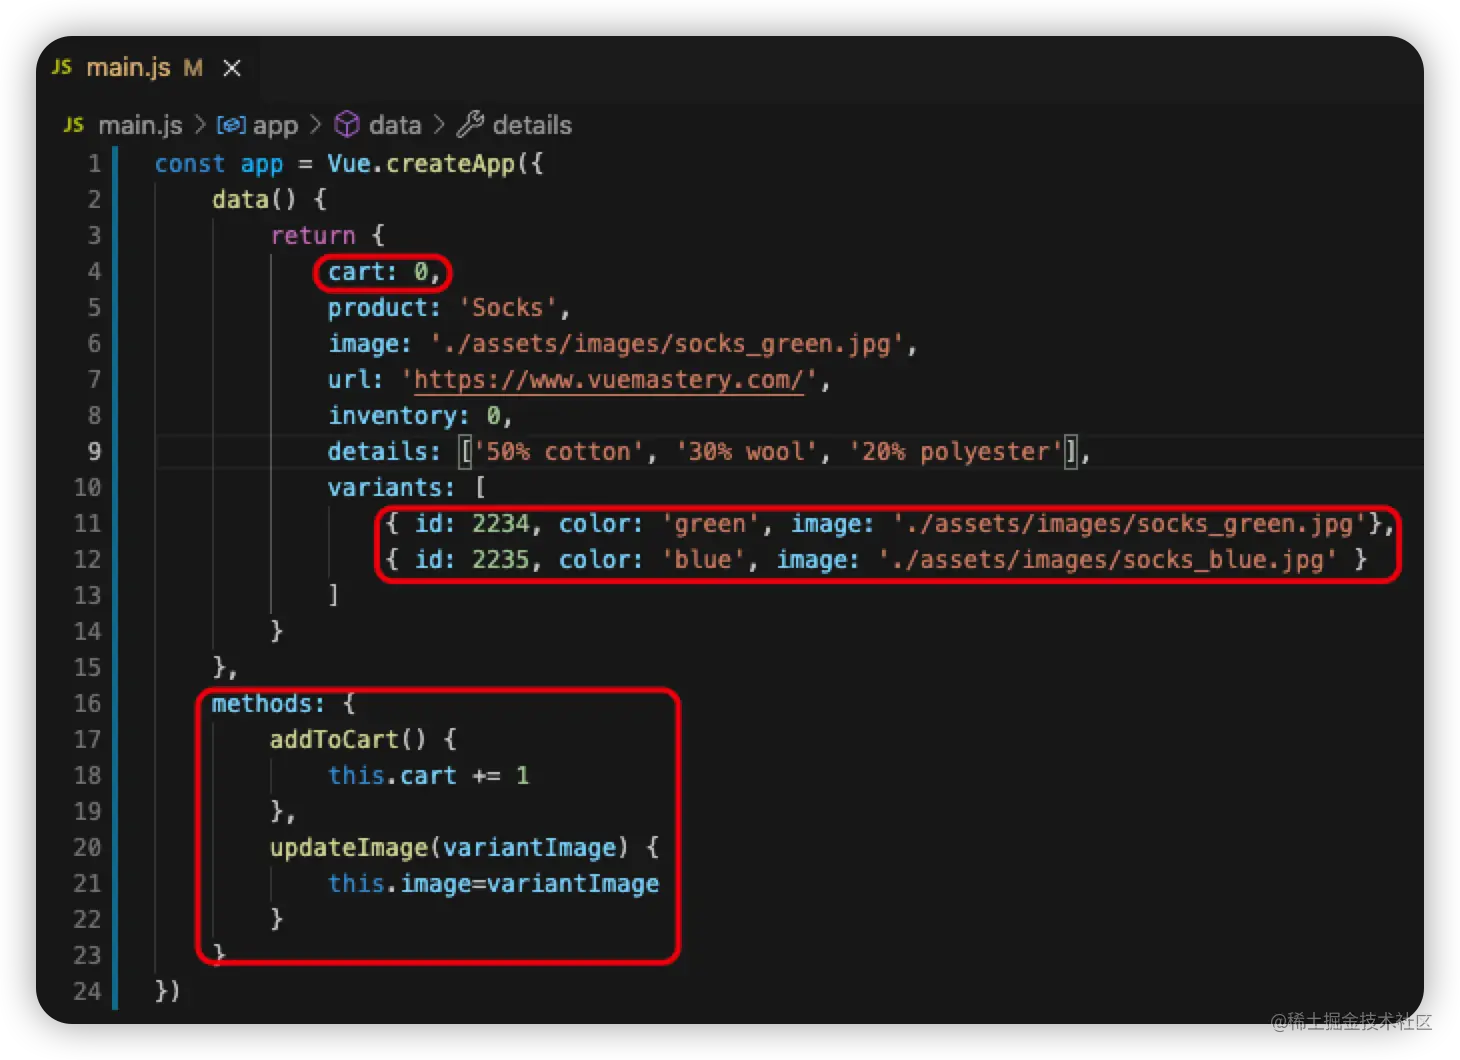Open the vuemastery.com URL link
This screenshot has width=1460, height=1060.
point(609,380)
